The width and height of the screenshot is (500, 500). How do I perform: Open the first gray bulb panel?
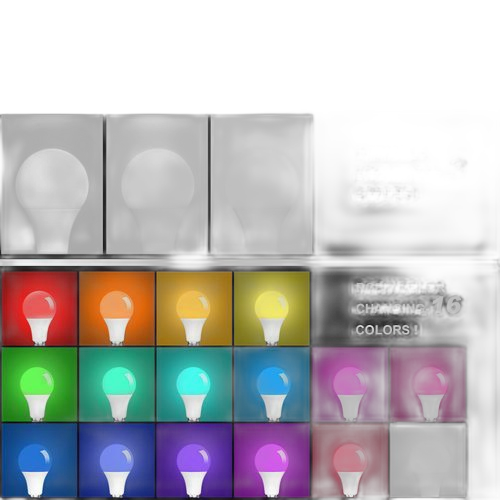click(x=52, y=184)
